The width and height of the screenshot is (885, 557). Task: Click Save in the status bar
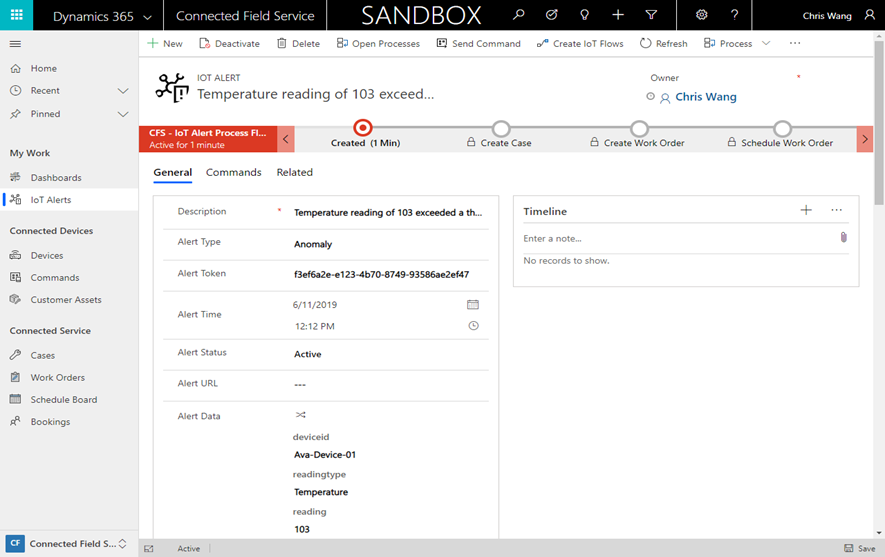pyautogui.click(x=860, y=548)
